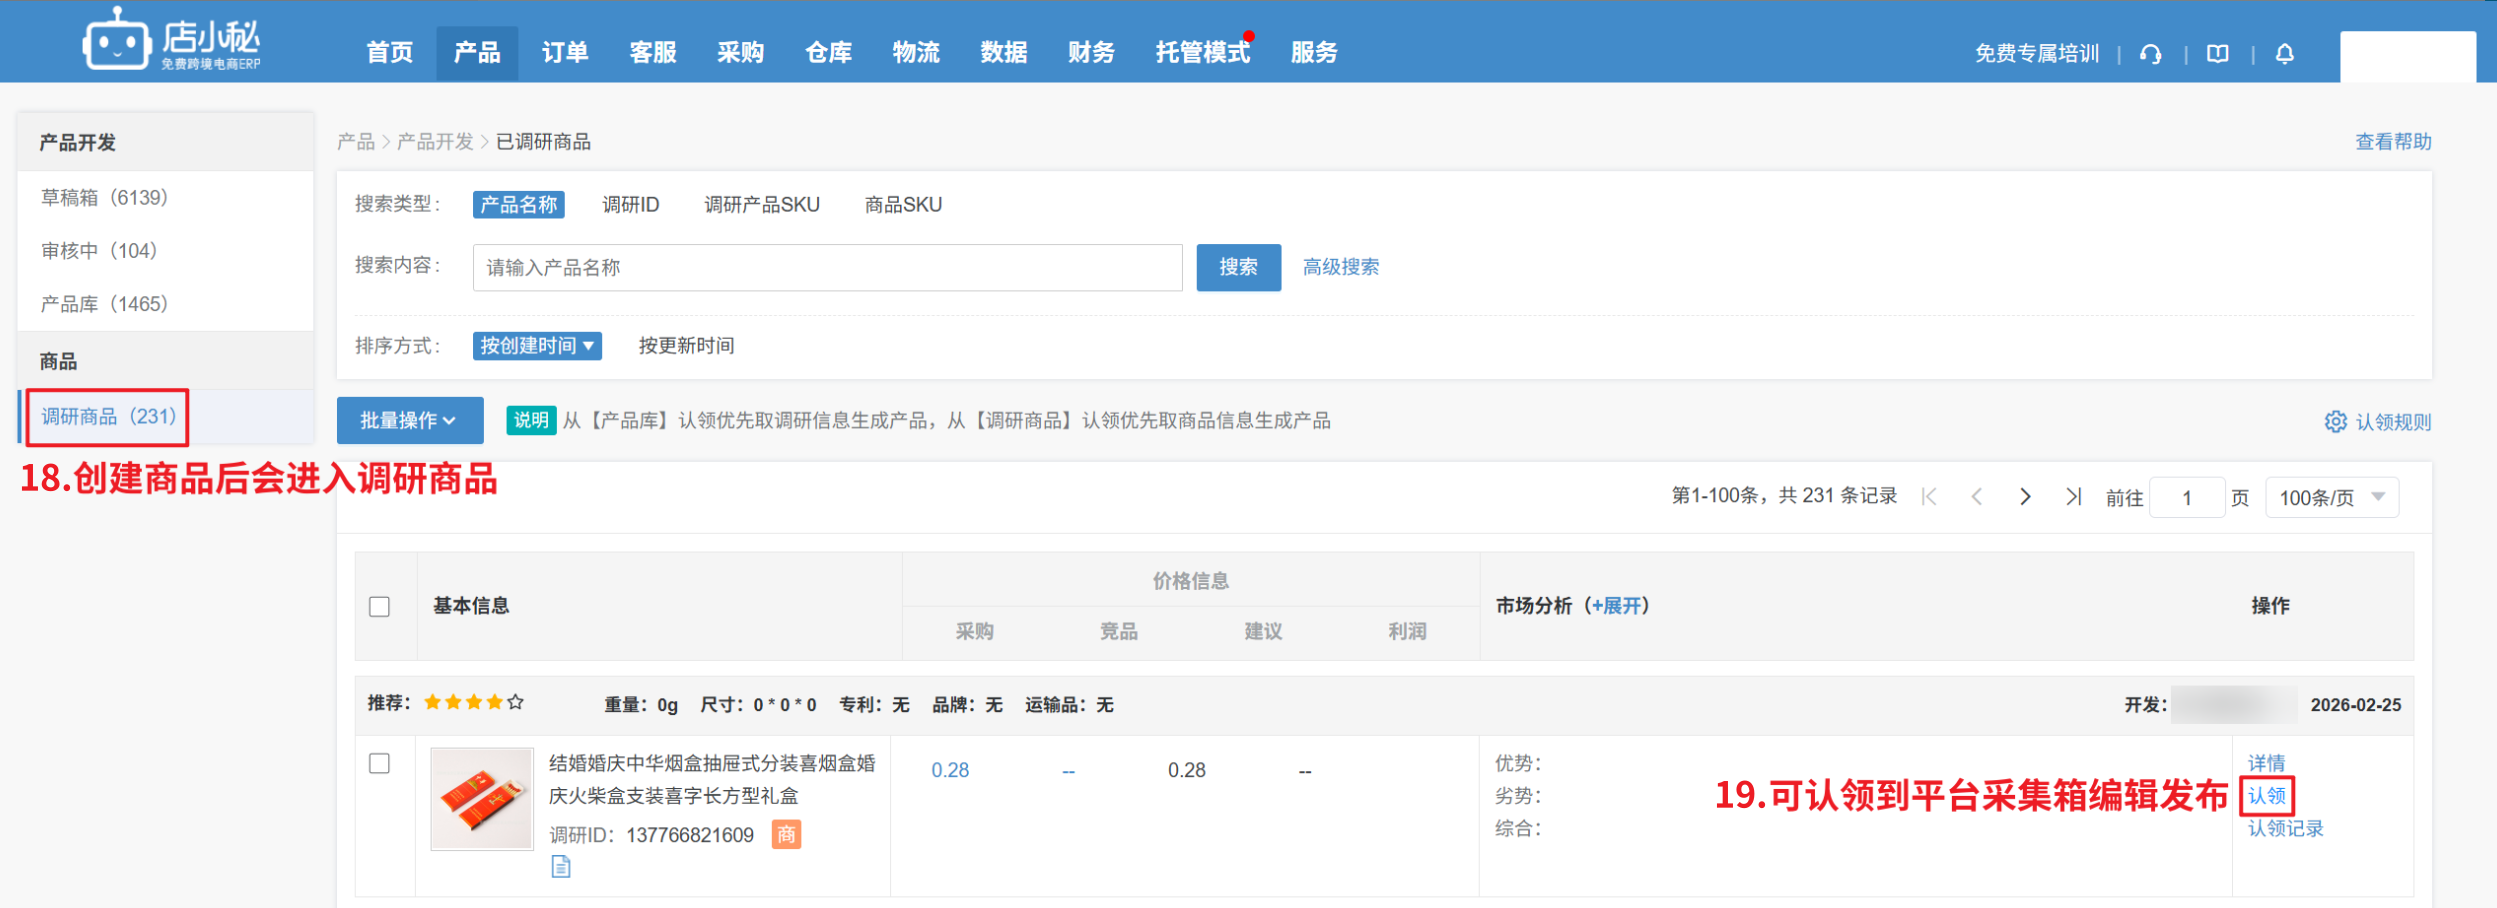Go to the next page arrow

[2025, 497]
